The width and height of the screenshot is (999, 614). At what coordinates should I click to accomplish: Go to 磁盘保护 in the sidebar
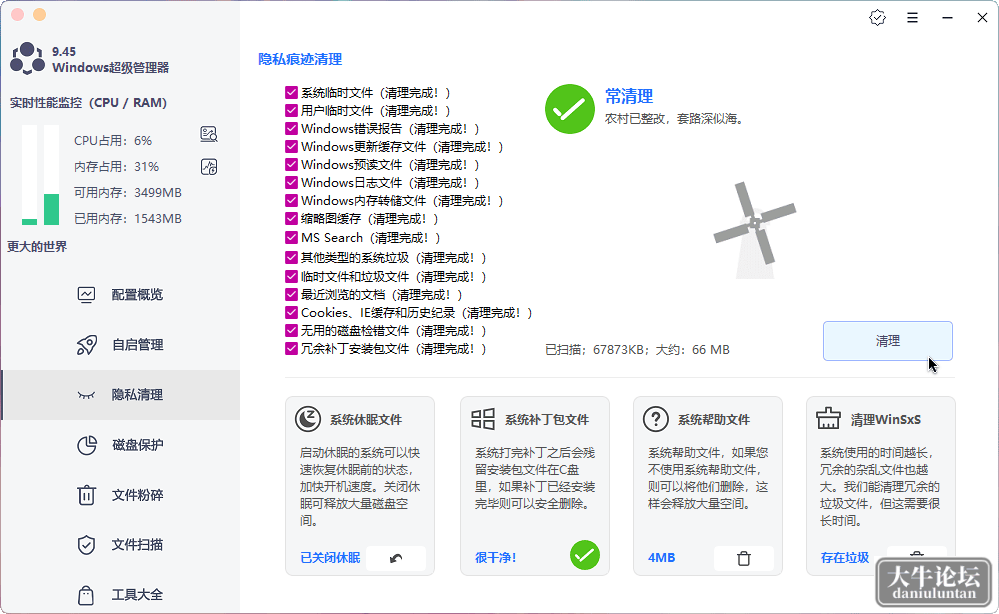coord(121,445)
